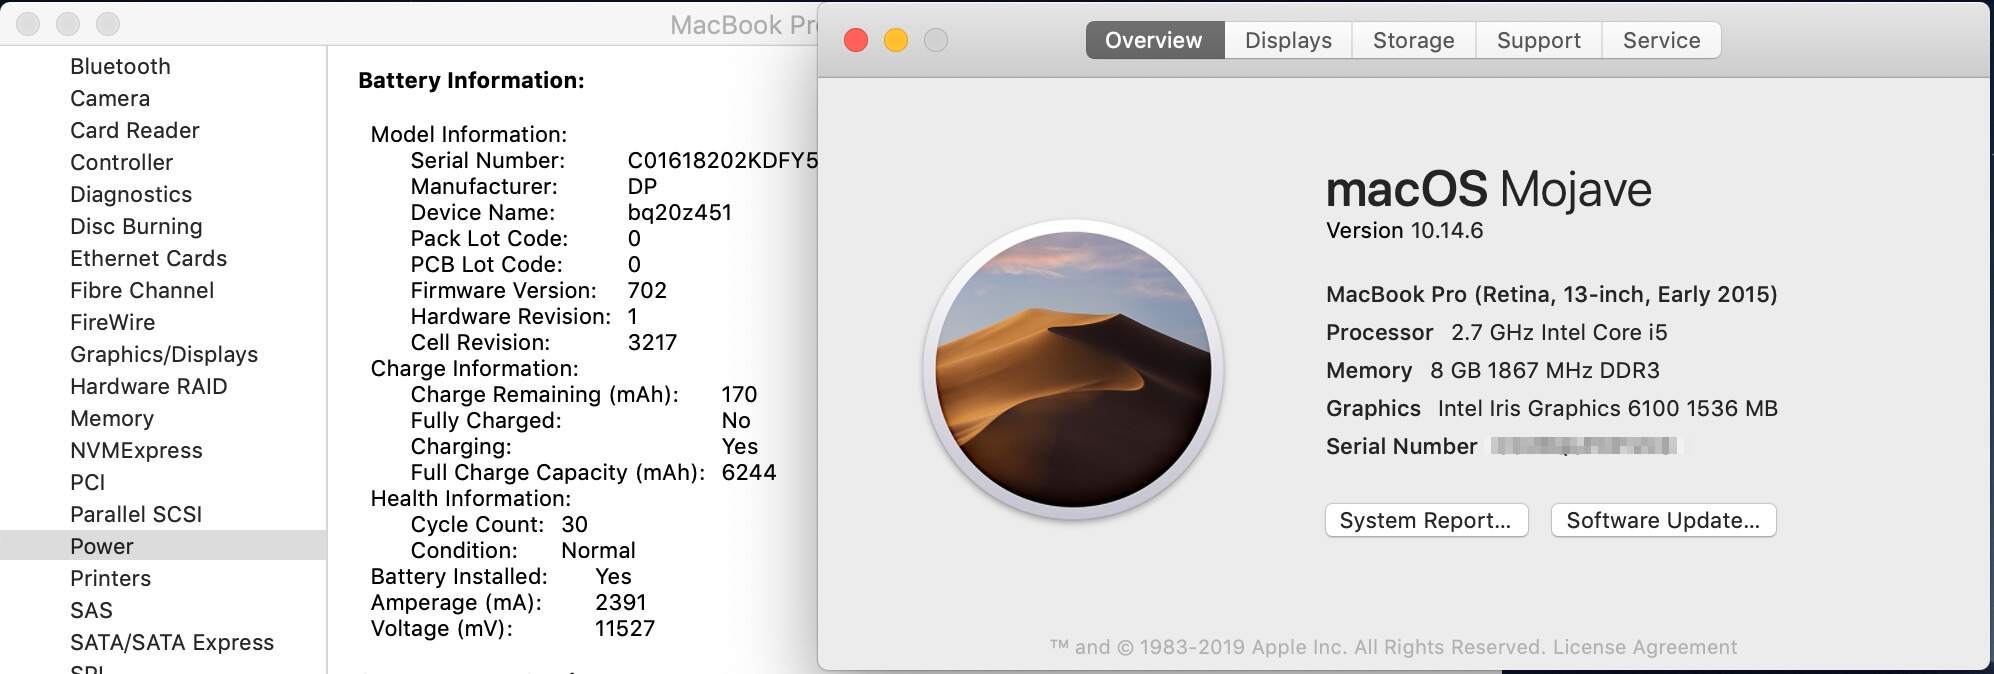
Task: Select Ethernet Cards in the sidebar
Action: tap(148, 258)
